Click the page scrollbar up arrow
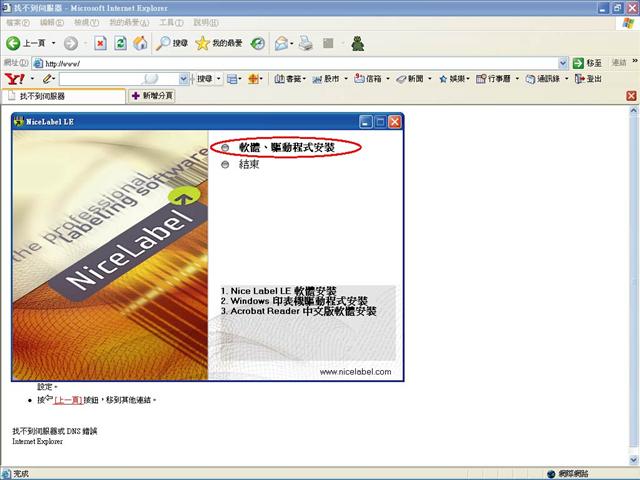The width and height of the screenshot is (640, 480). point(634,110)
